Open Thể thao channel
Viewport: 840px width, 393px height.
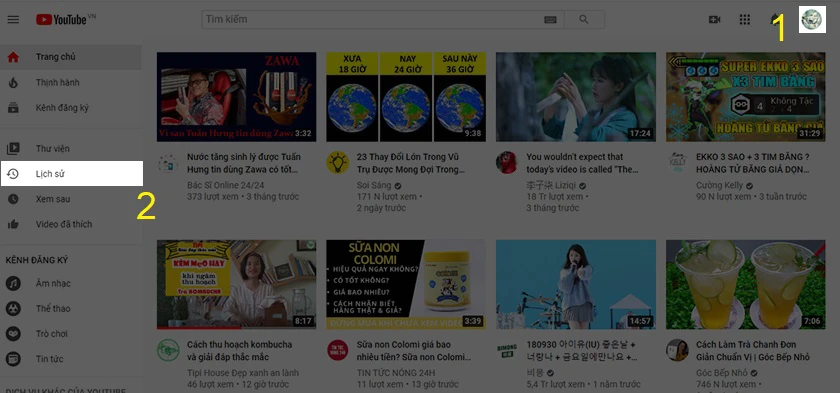coord(71,308)
